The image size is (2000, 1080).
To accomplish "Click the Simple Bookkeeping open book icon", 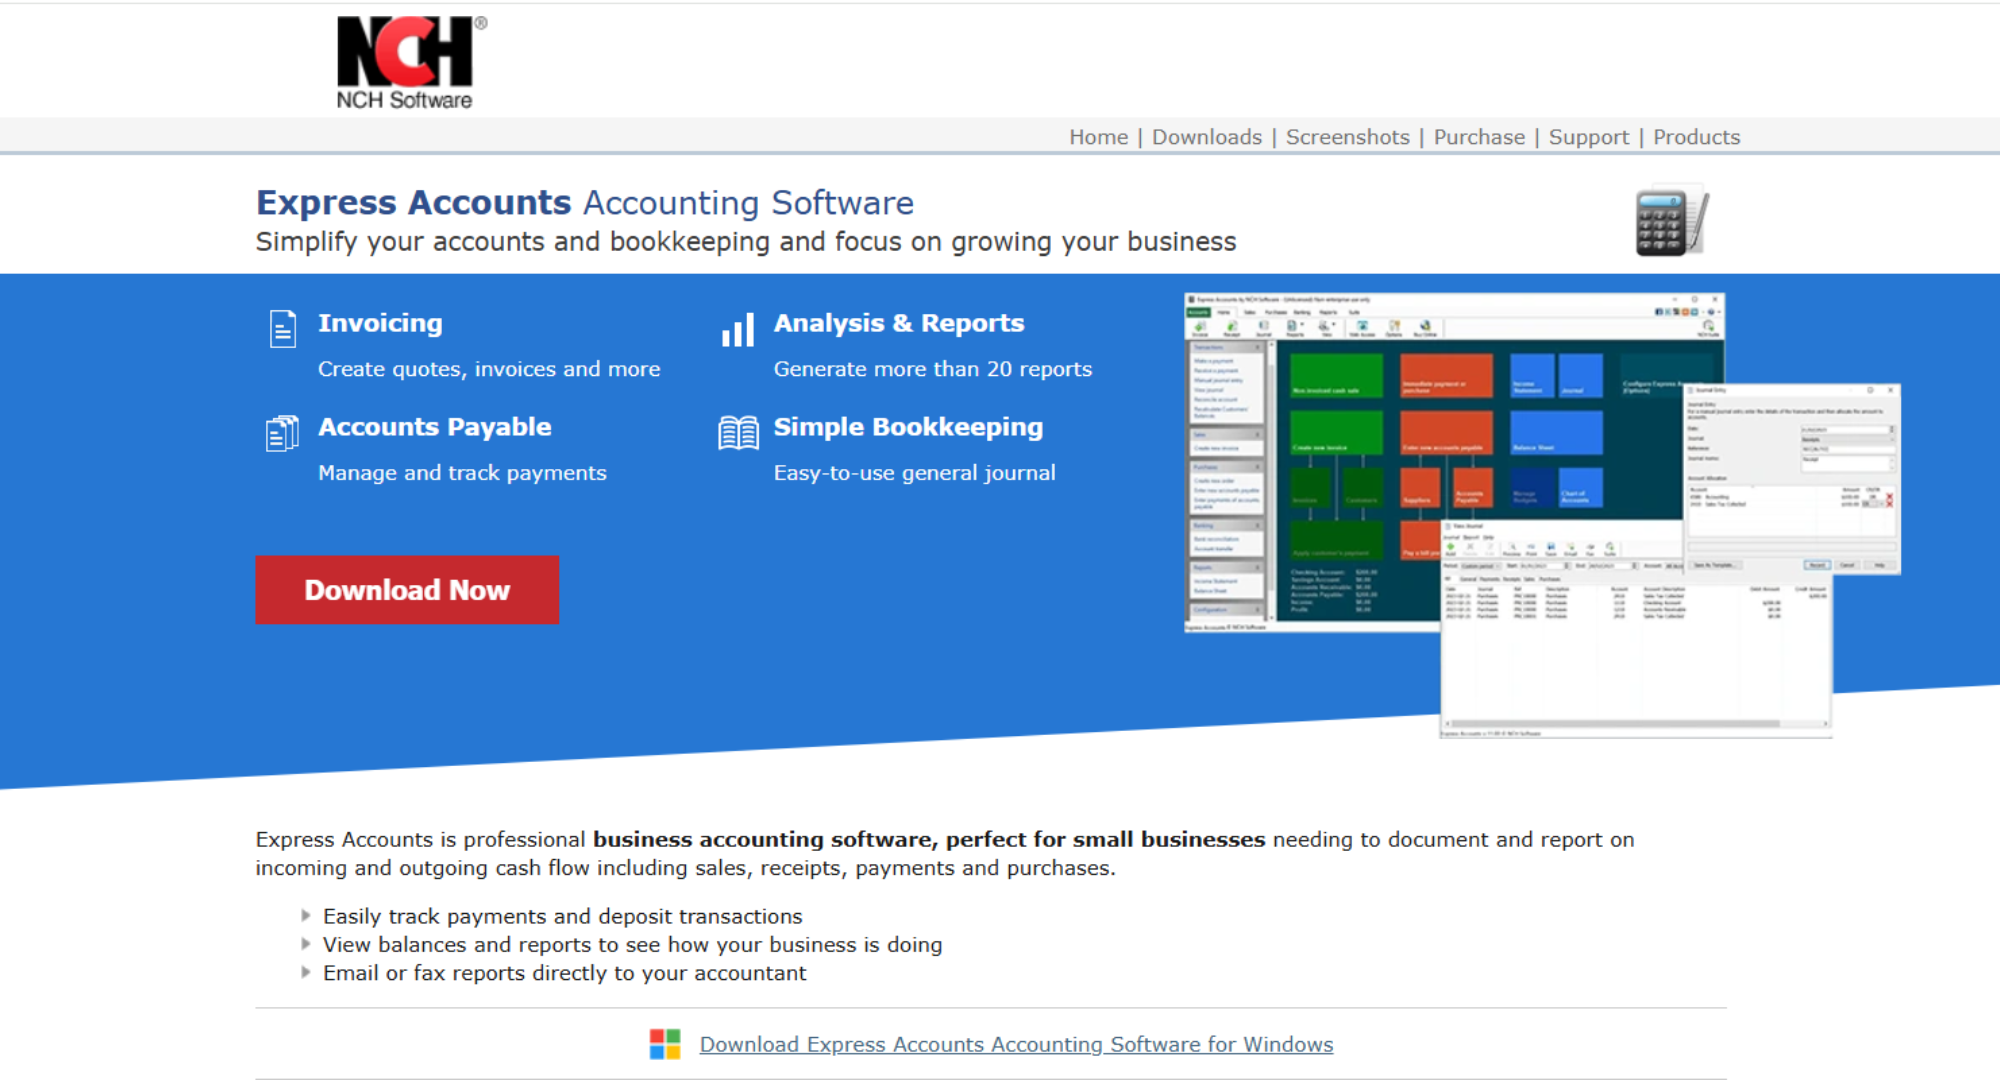I will pyautogui.click(x=738, y=433).
